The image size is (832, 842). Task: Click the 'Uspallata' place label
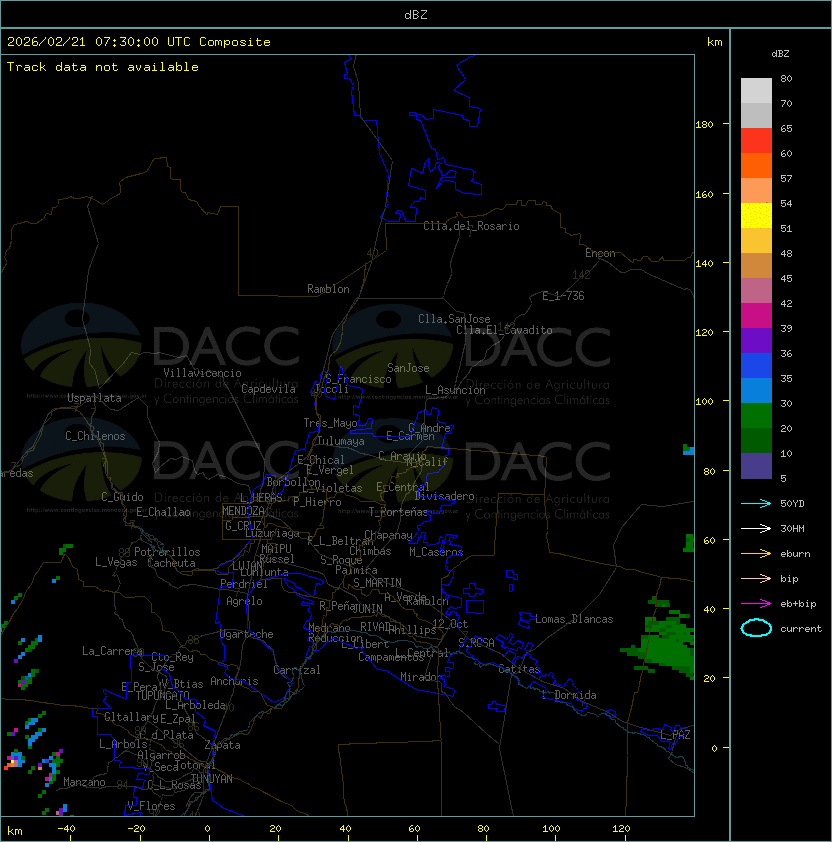94,398
